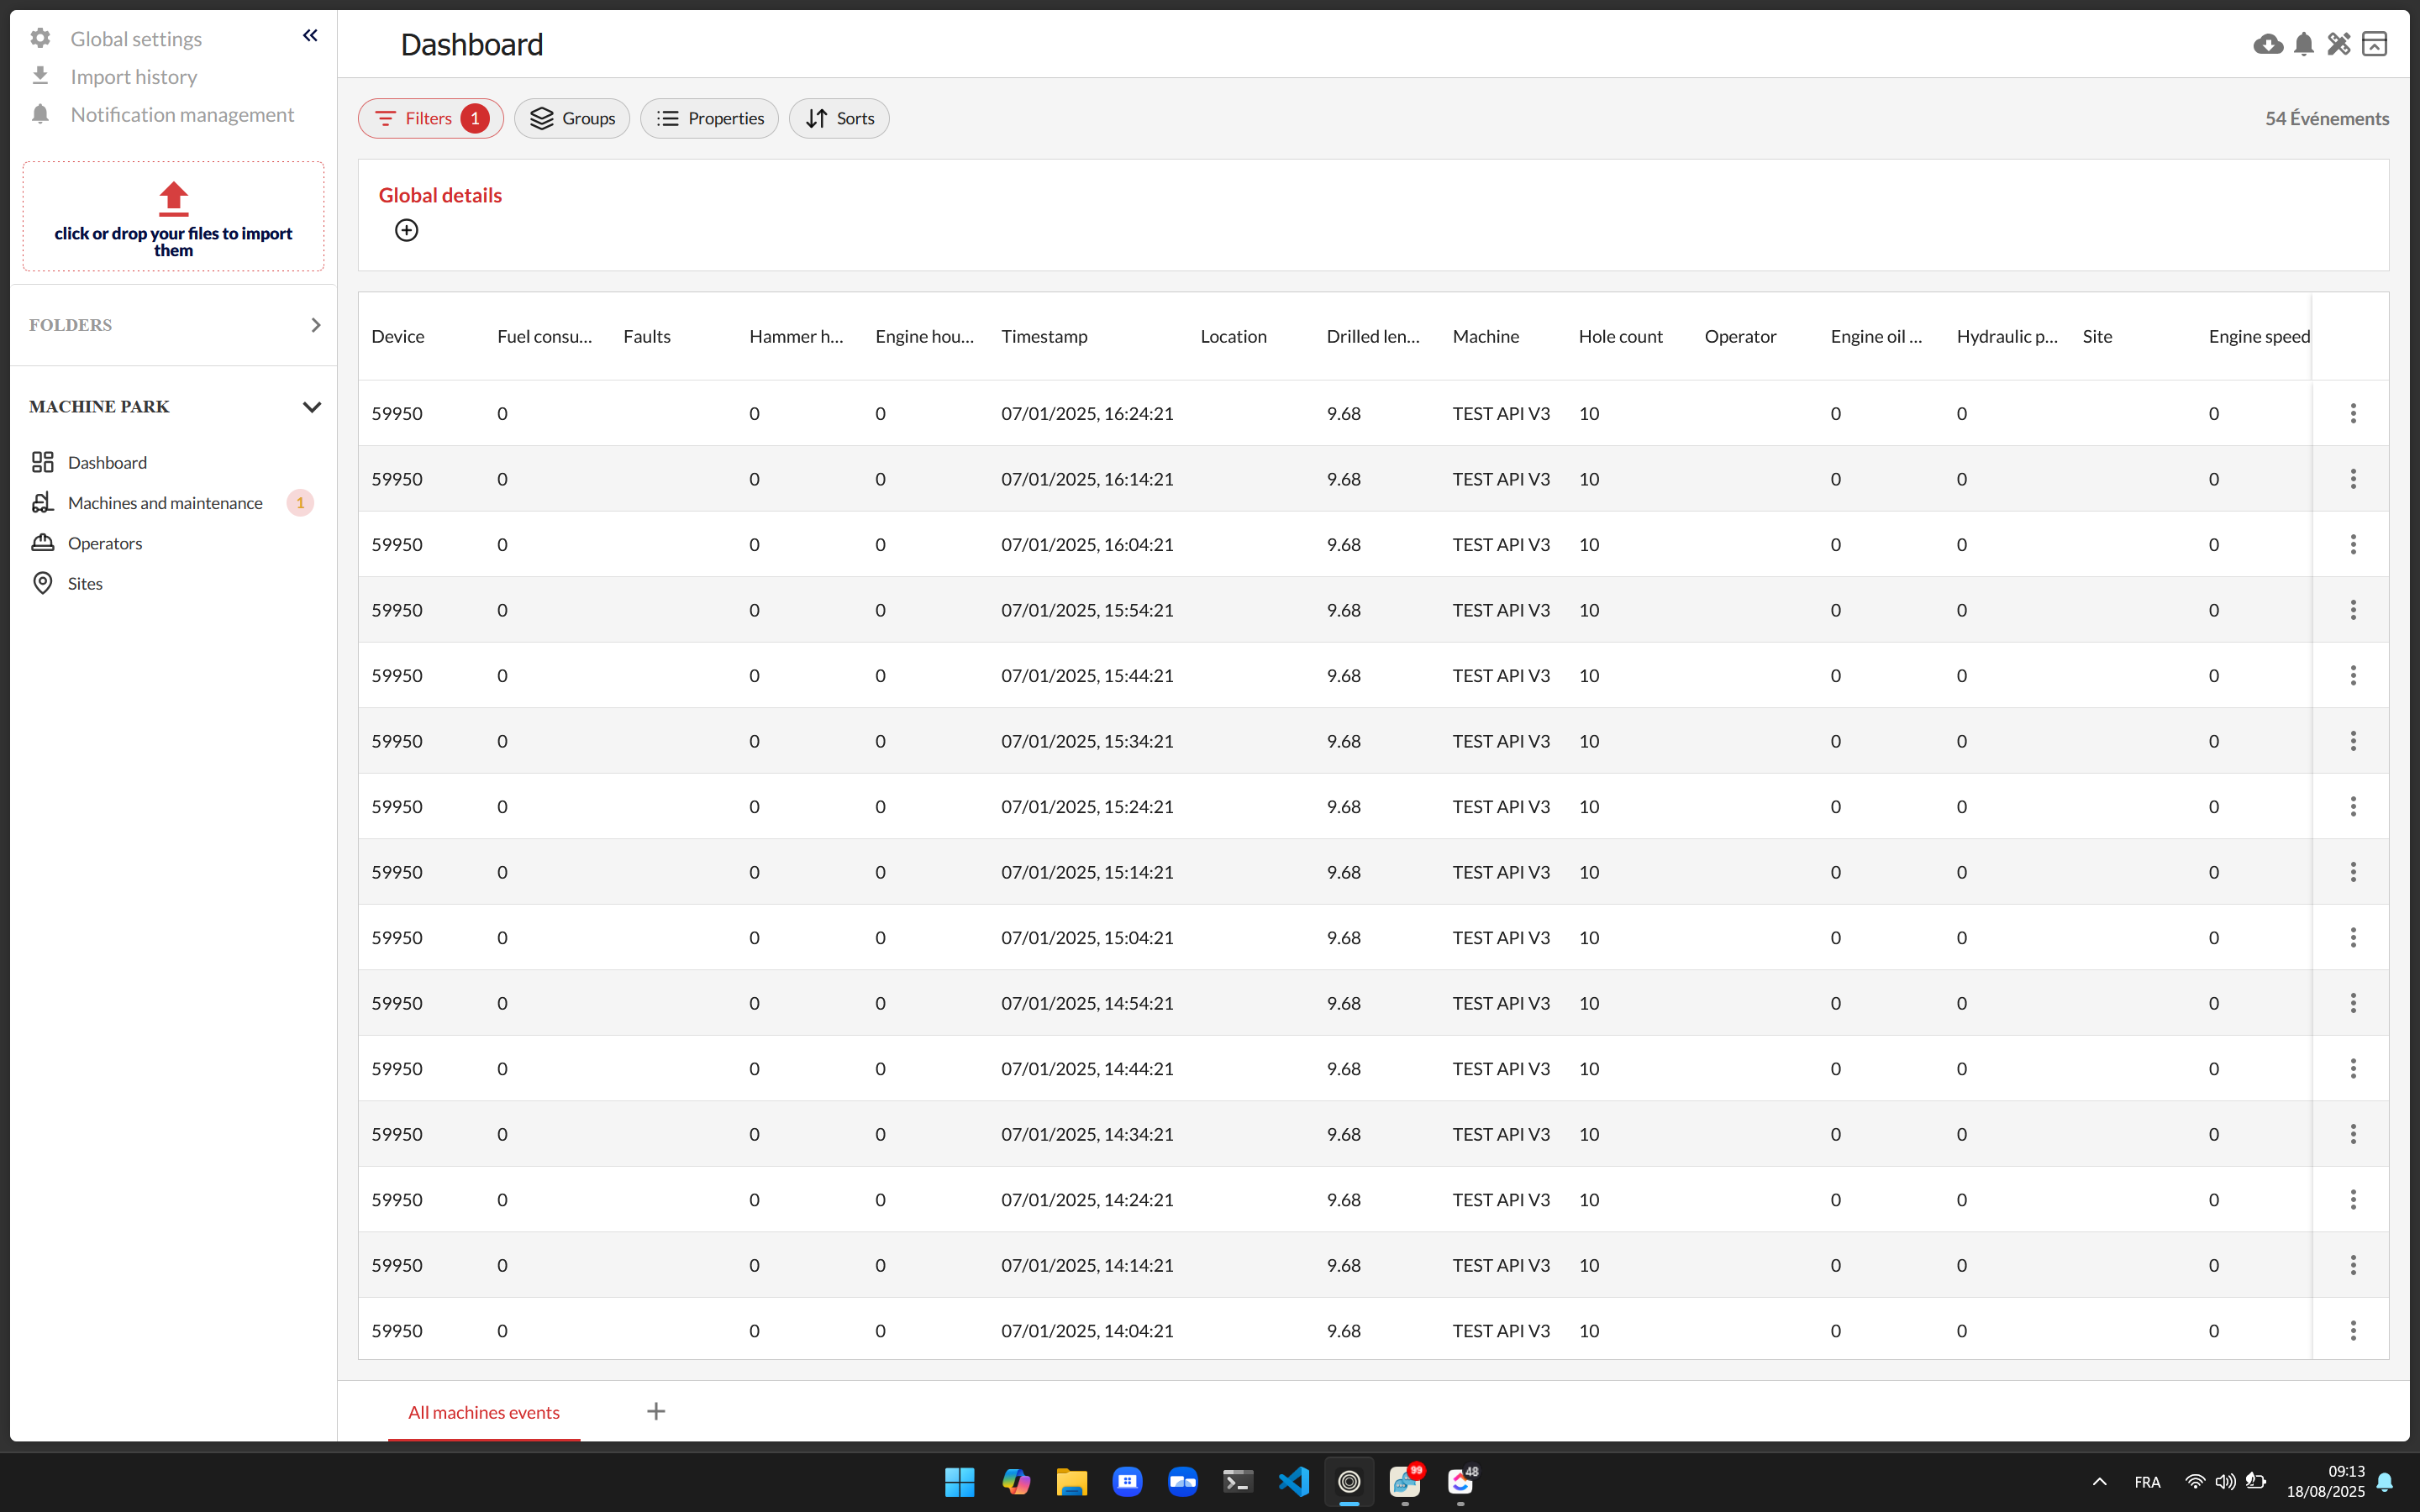Open the edit tools icon top right
The height and width of the screenshot is (1512, 2420).
click(x=2338, y=44)
